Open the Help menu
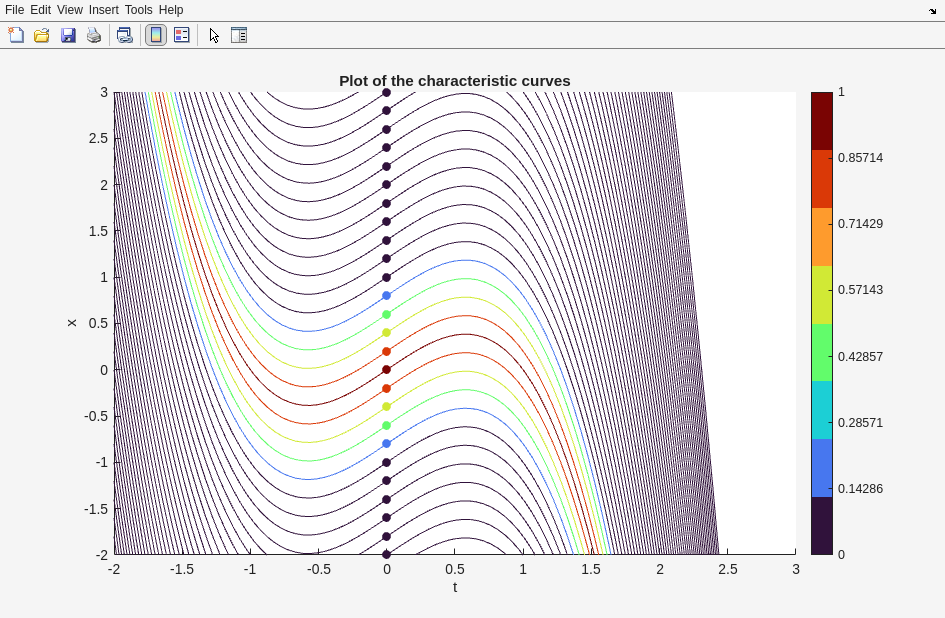Image resolution: width=945 pixels, height=618 pixels. point(171,10)
